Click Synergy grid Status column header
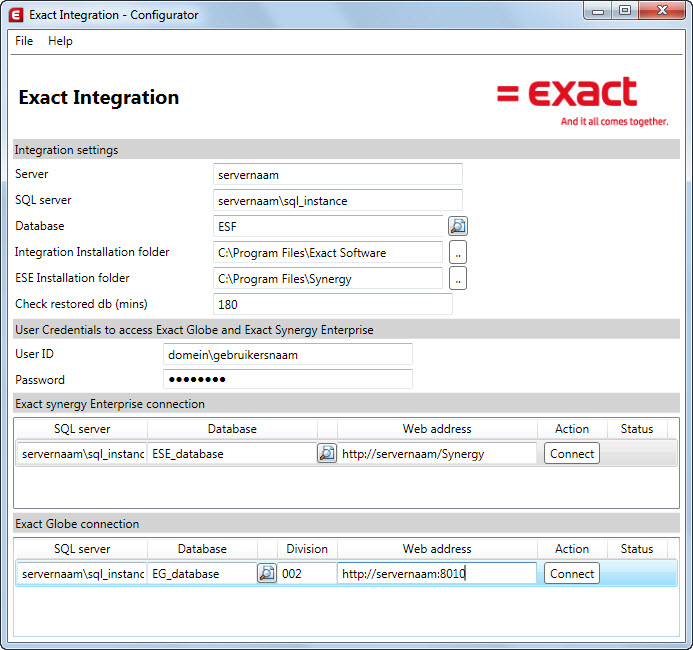This screenshot has width=693, height=650. coord(637,429)
